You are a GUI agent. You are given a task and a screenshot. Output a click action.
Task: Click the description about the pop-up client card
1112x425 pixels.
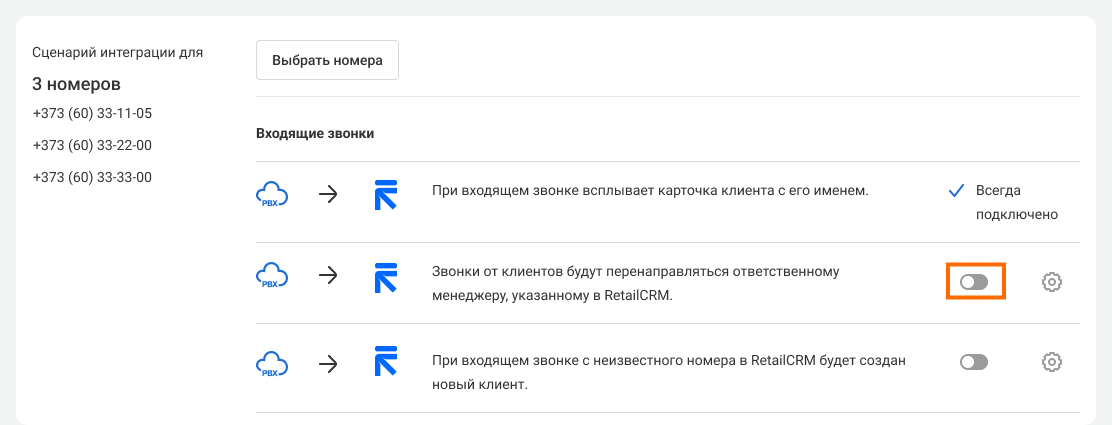(x=649, y=190)
